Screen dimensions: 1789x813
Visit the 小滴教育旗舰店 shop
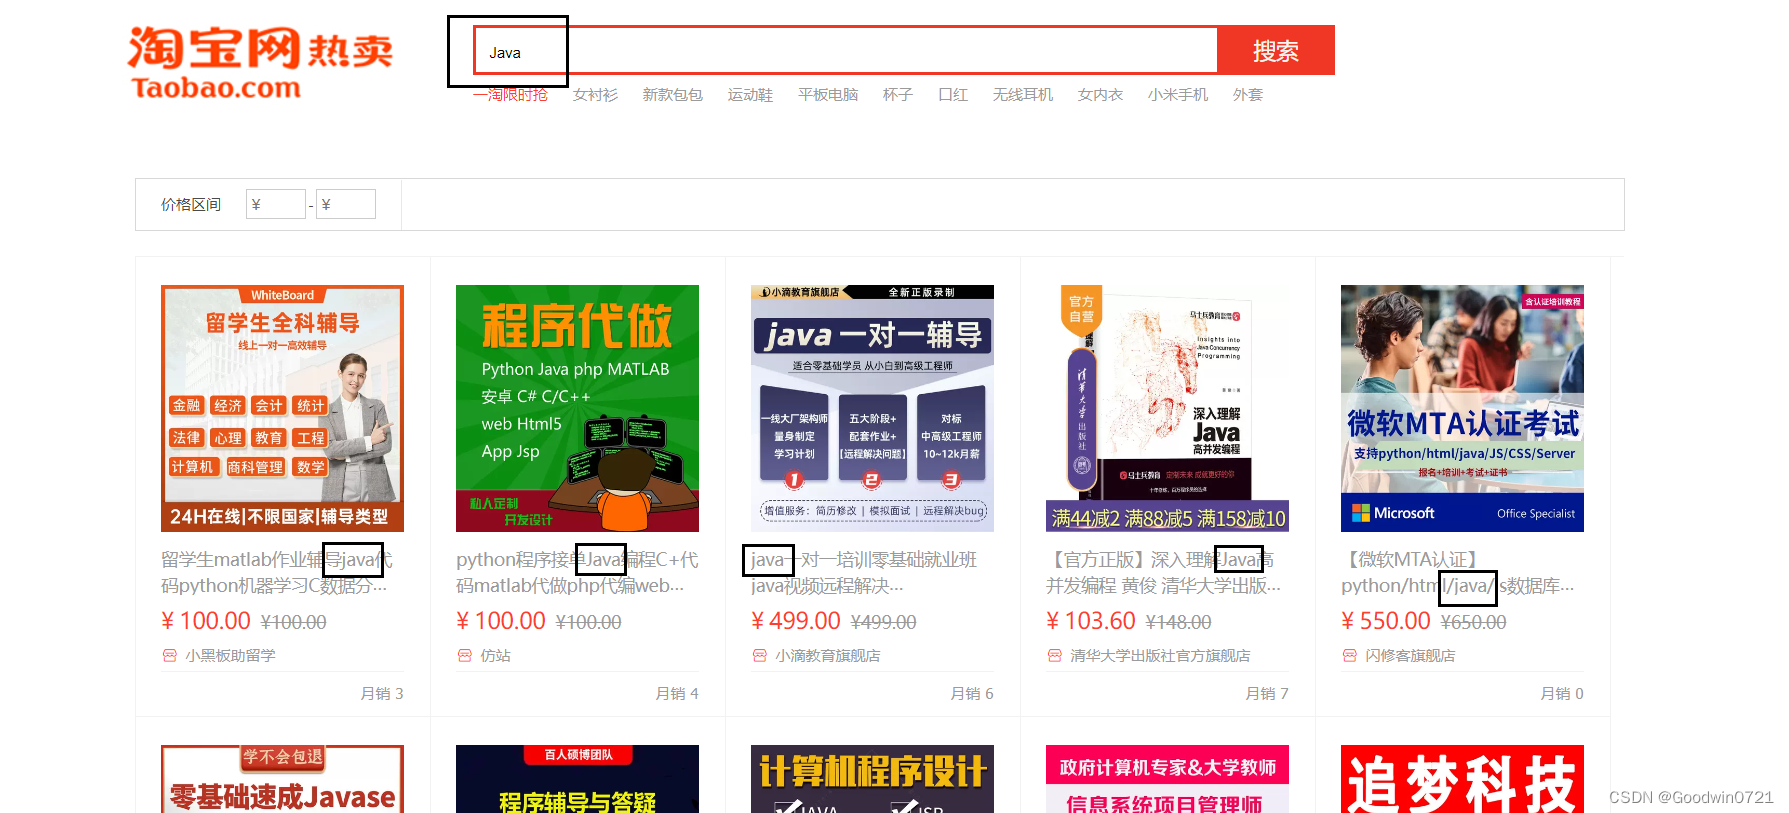coord(828,656)
